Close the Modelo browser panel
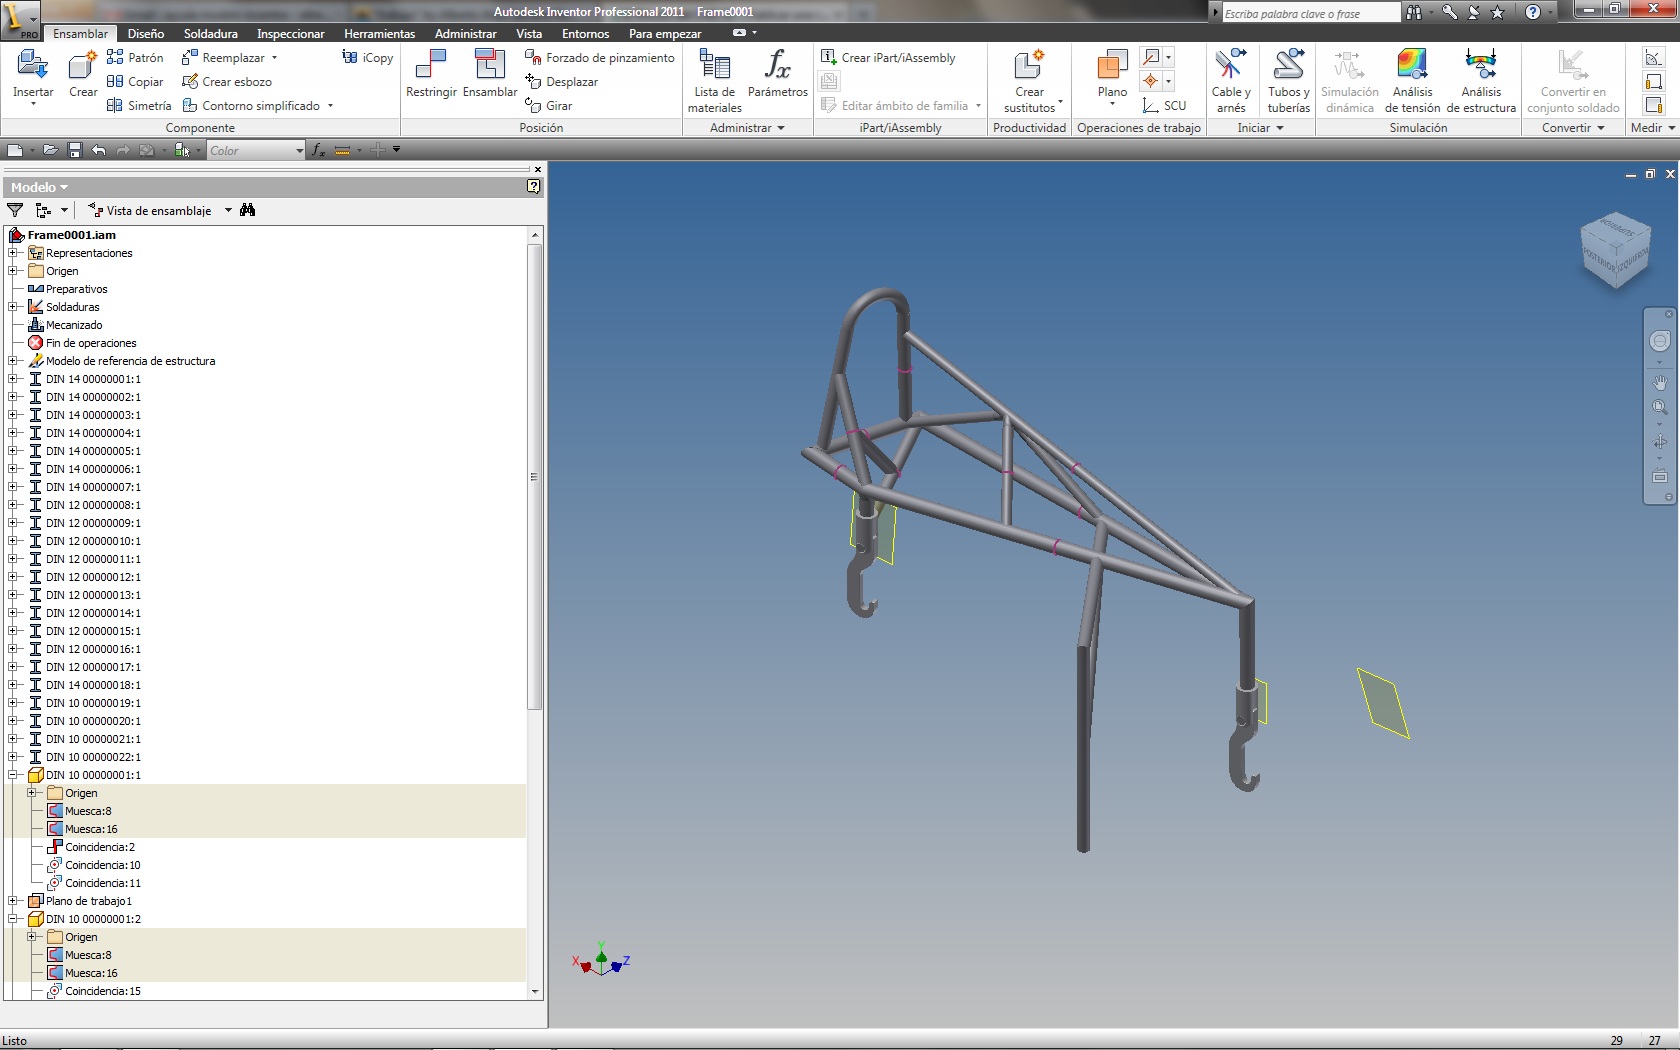1680x1050 pixels. point(538,170)
